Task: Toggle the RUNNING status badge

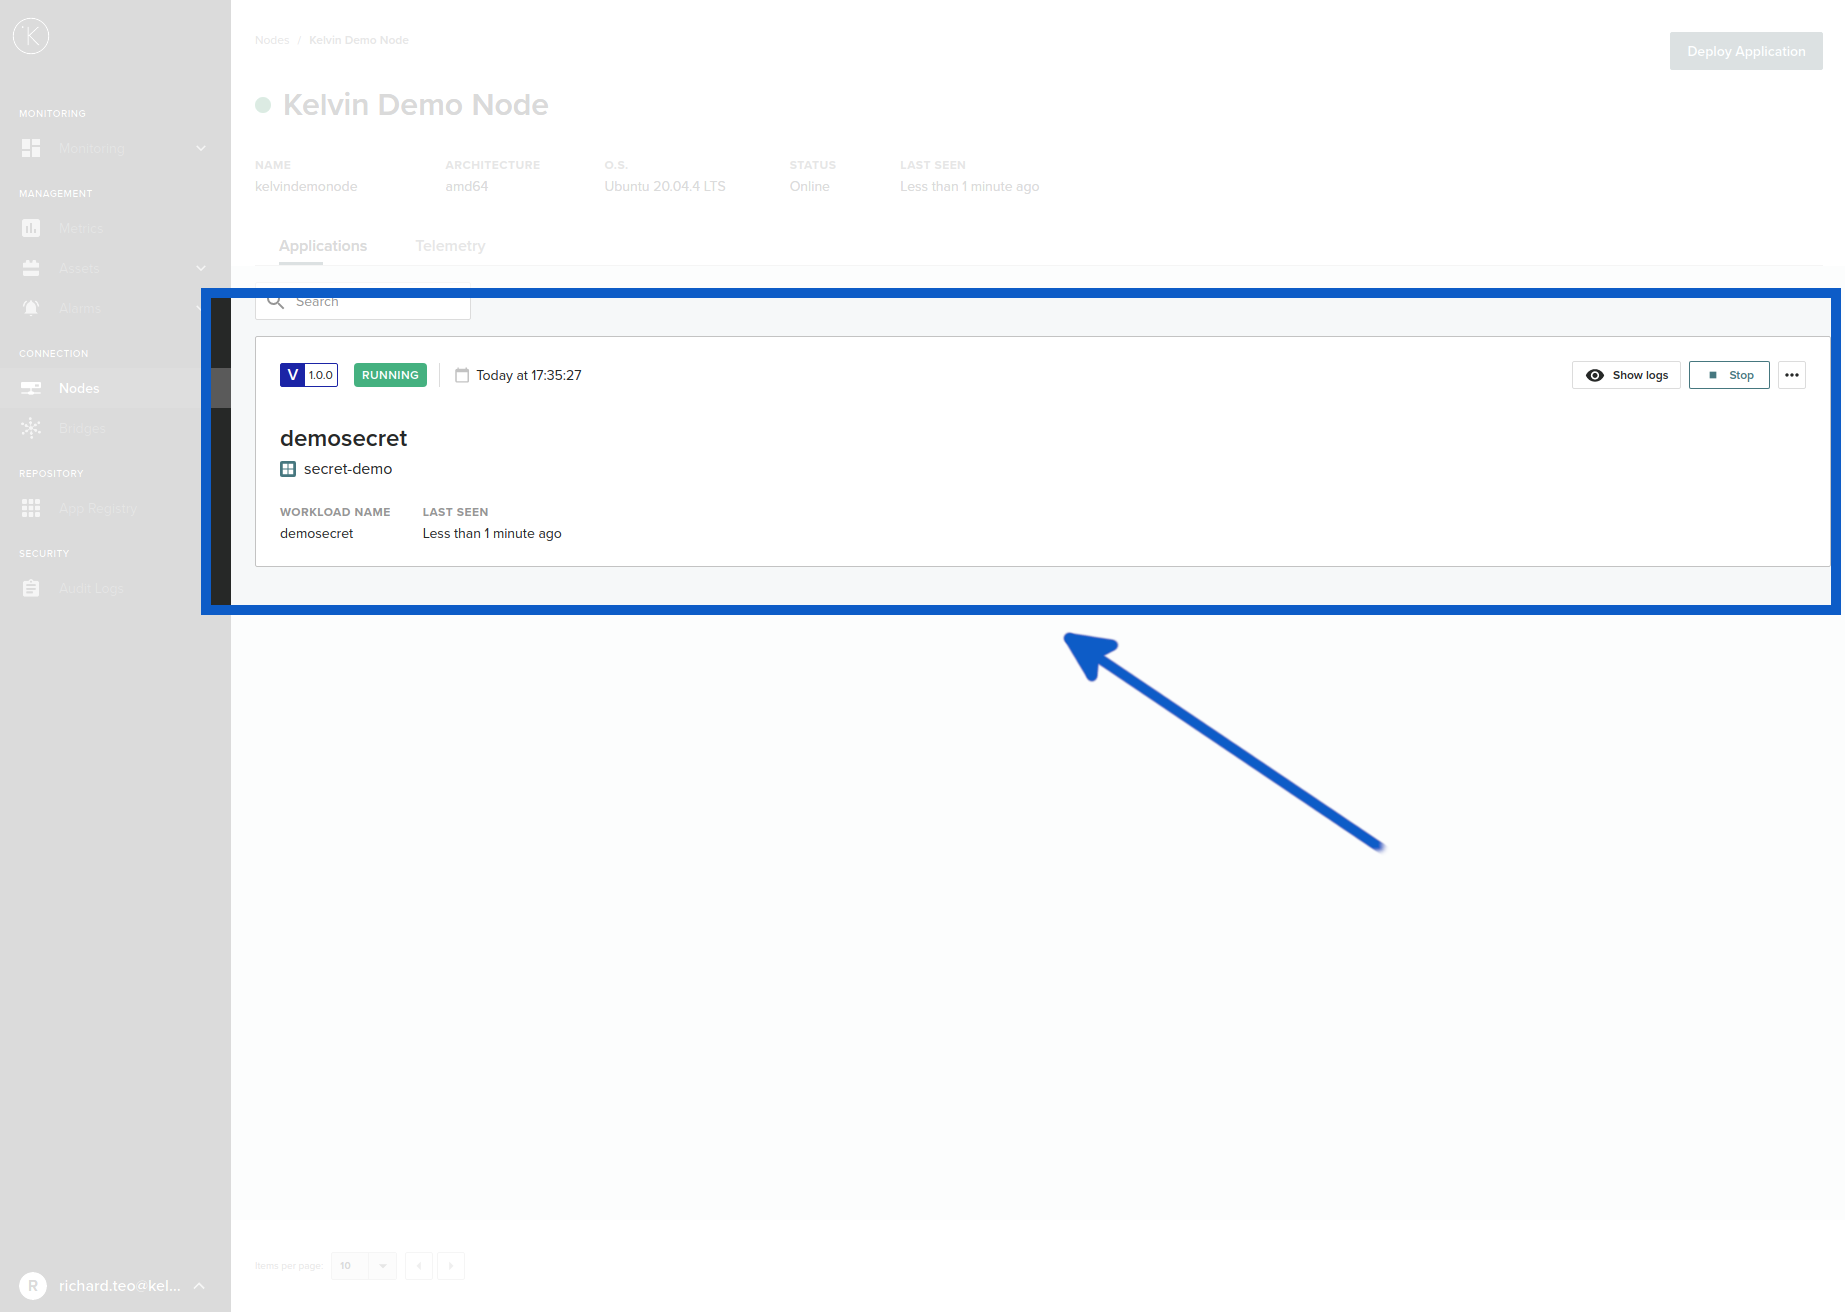Action: point(390,375)
